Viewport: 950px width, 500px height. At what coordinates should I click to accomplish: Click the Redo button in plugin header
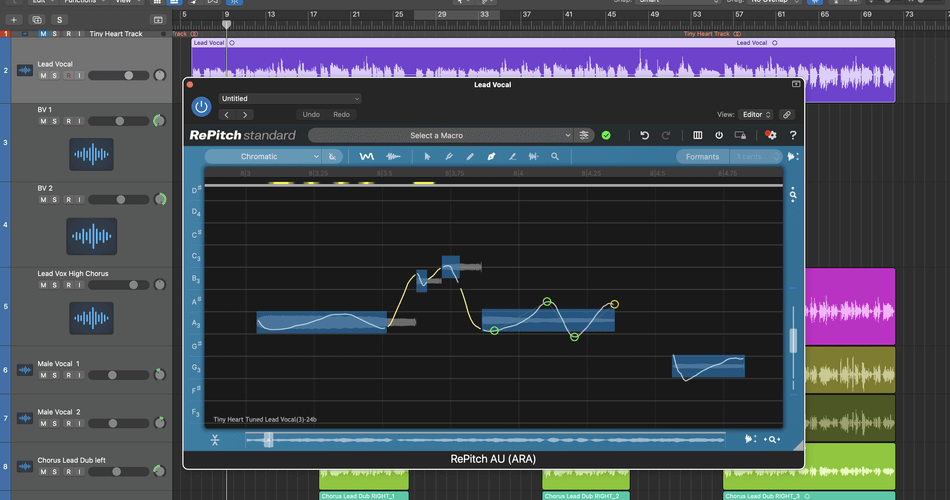(341, 115)
